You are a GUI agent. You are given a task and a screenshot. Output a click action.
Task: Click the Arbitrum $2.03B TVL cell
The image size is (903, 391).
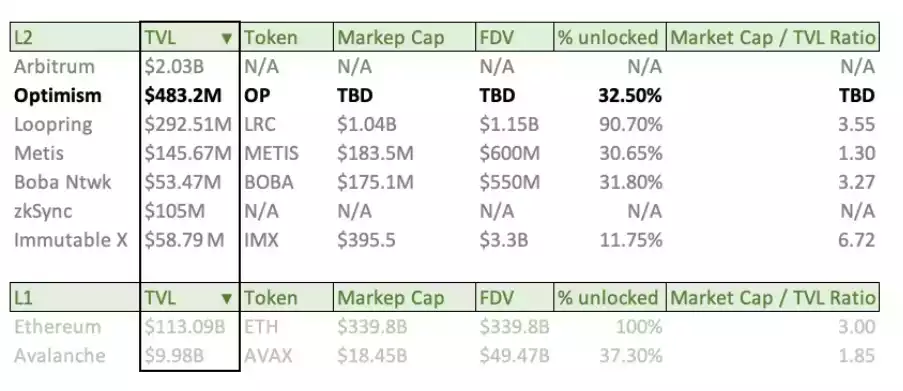click(x=189, y=67)
